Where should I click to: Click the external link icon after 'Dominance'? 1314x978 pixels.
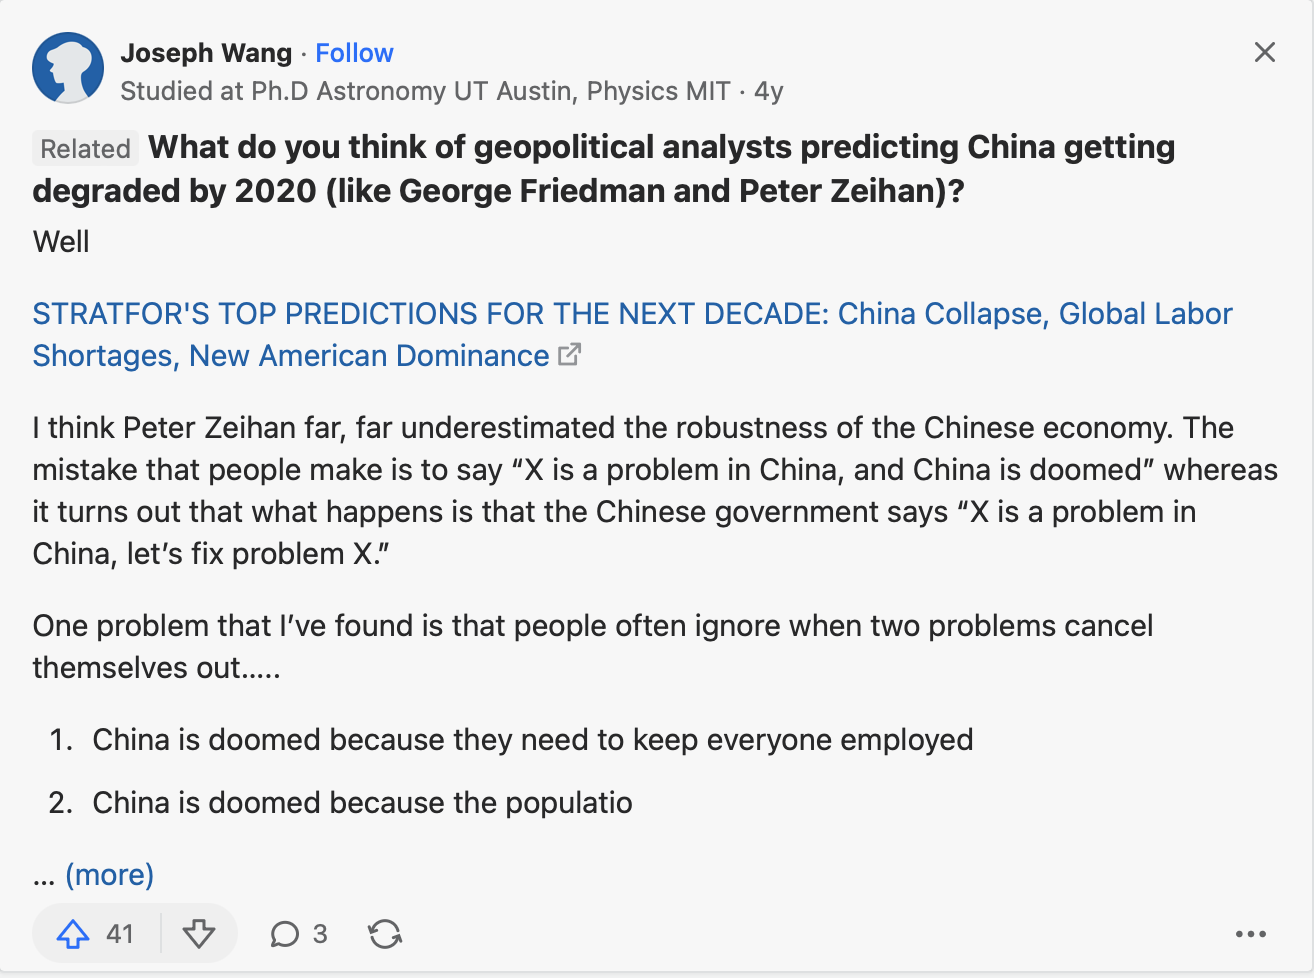click(569, 355)
